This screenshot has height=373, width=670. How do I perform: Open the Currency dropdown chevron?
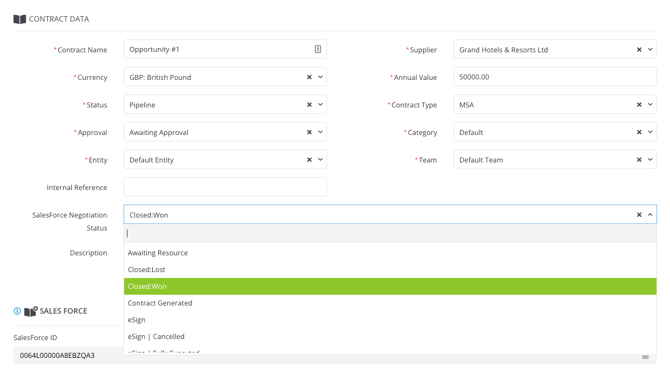pyautogui.click(x=320, y=77)
